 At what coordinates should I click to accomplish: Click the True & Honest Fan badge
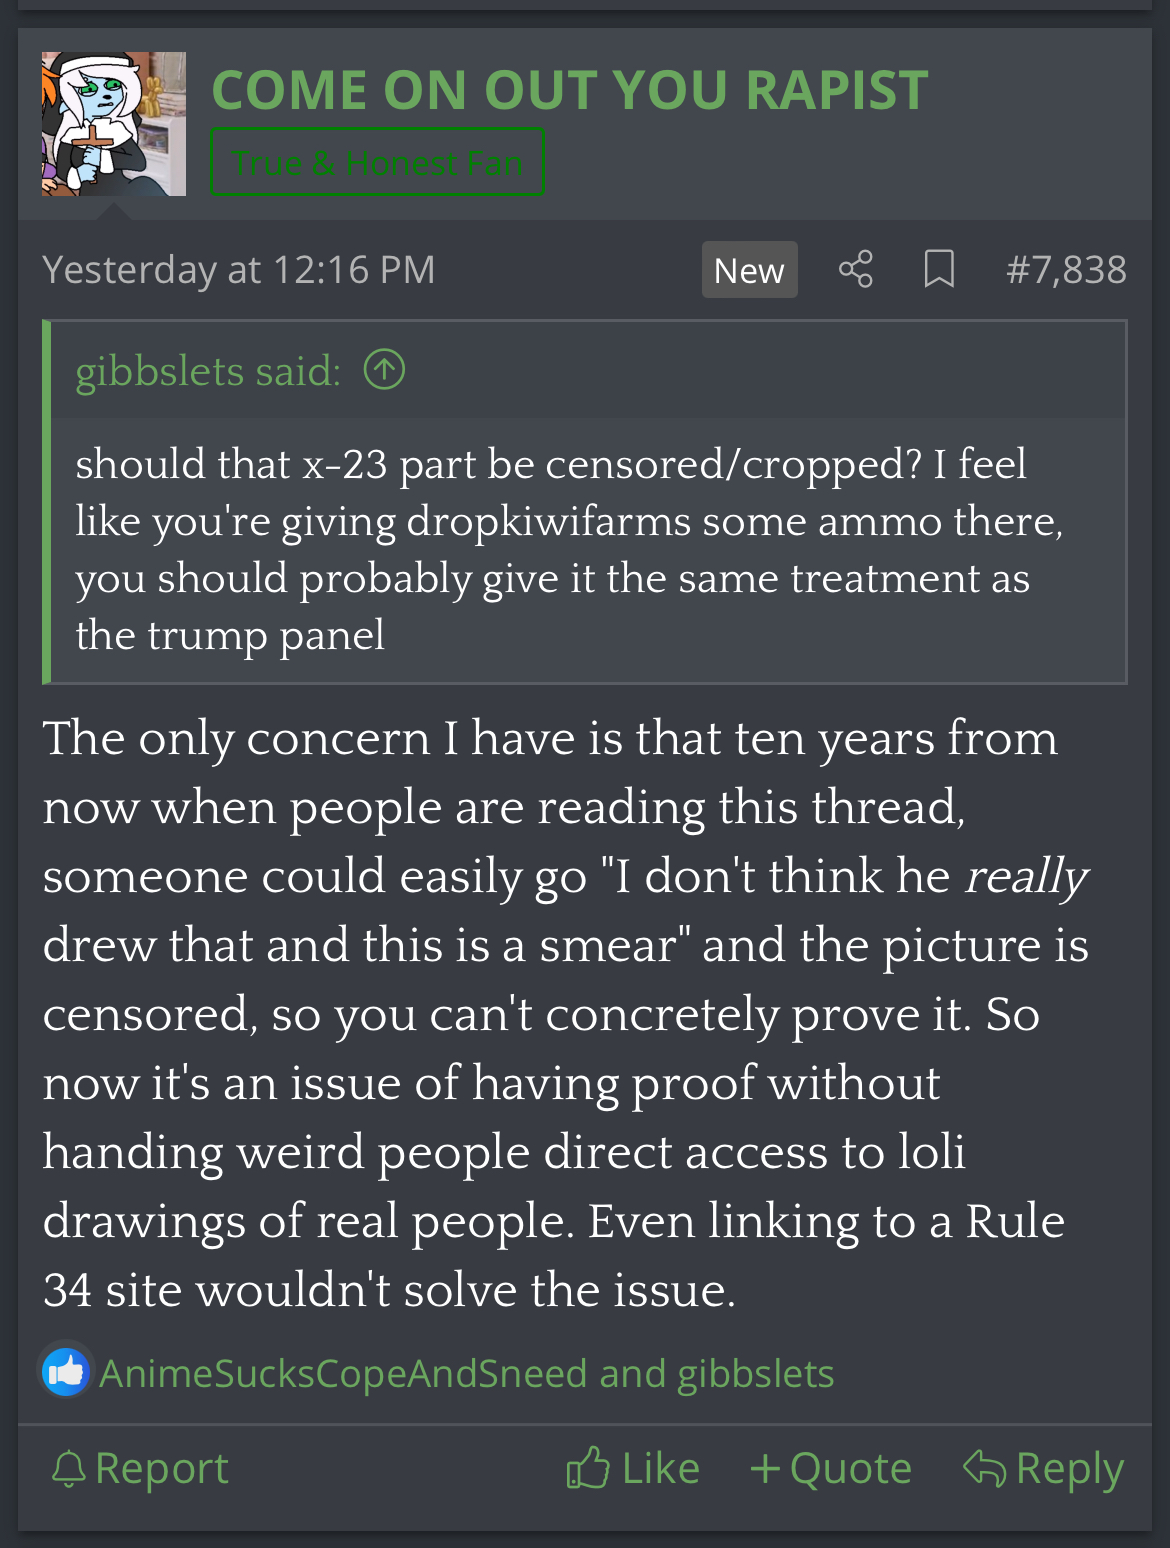[377, 162]
